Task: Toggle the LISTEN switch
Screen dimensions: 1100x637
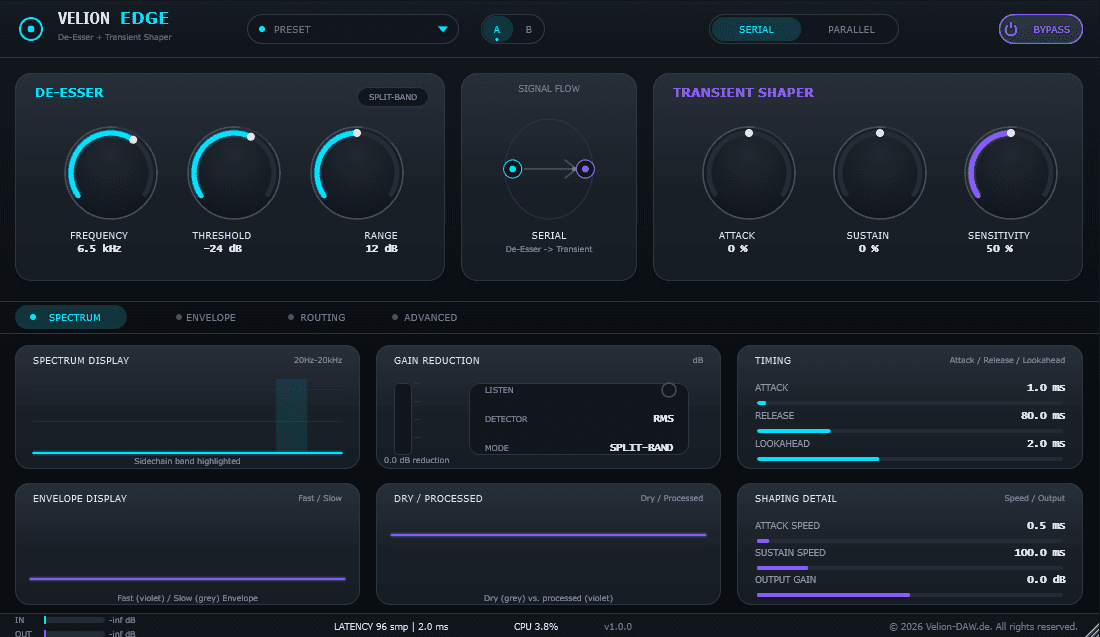Action: (x=669, y=390)
